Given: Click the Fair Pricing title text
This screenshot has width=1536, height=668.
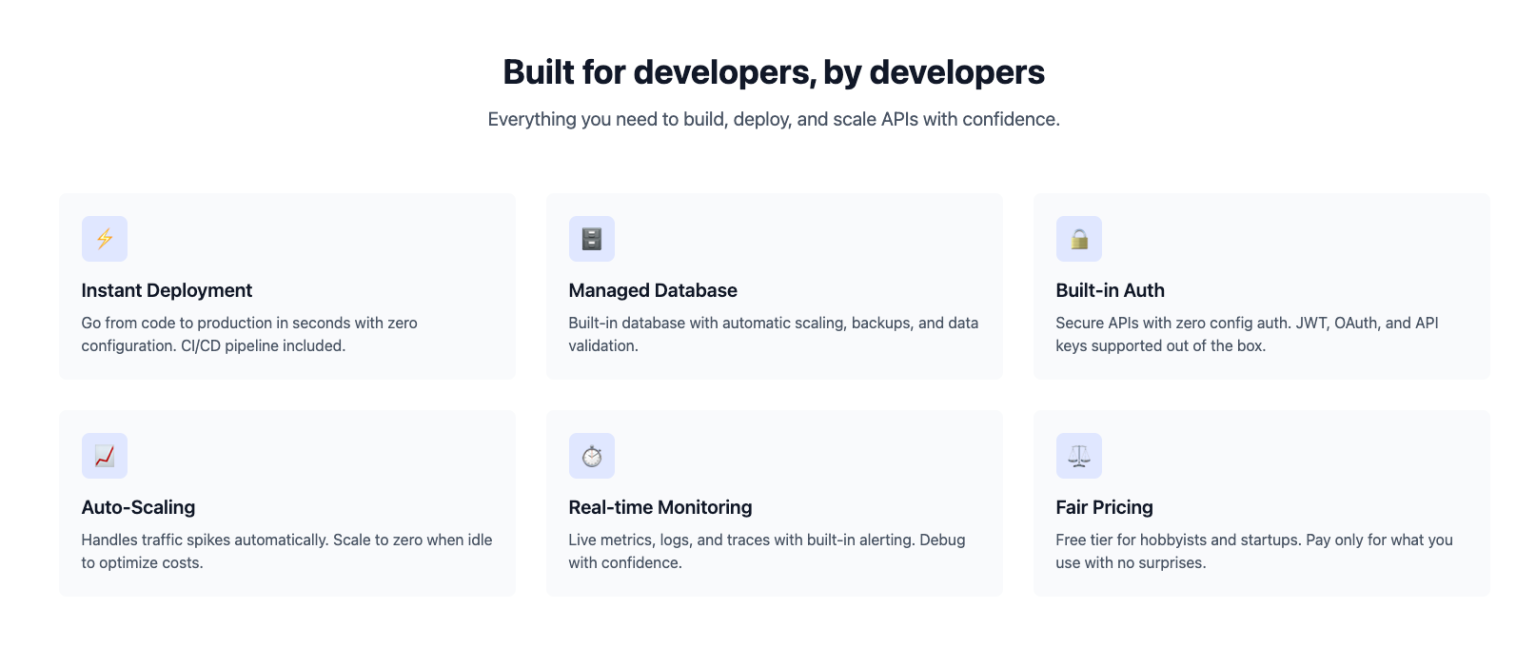Looking at the screenshot, I should 1105,507.
